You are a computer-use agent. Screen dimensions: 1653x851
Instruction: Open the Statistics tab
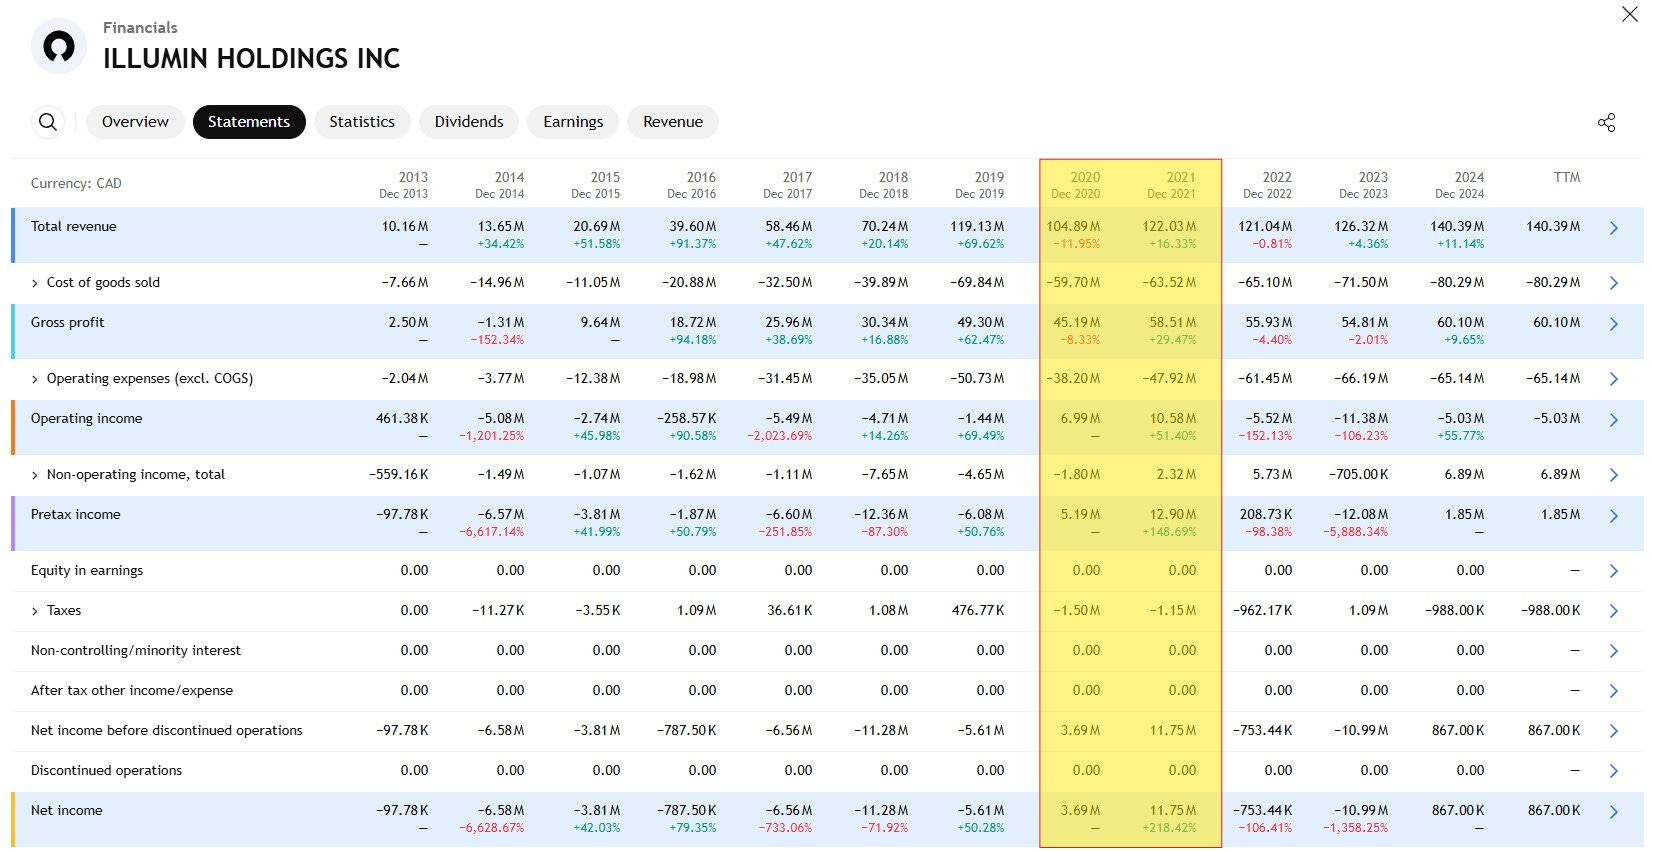(362, 122)
